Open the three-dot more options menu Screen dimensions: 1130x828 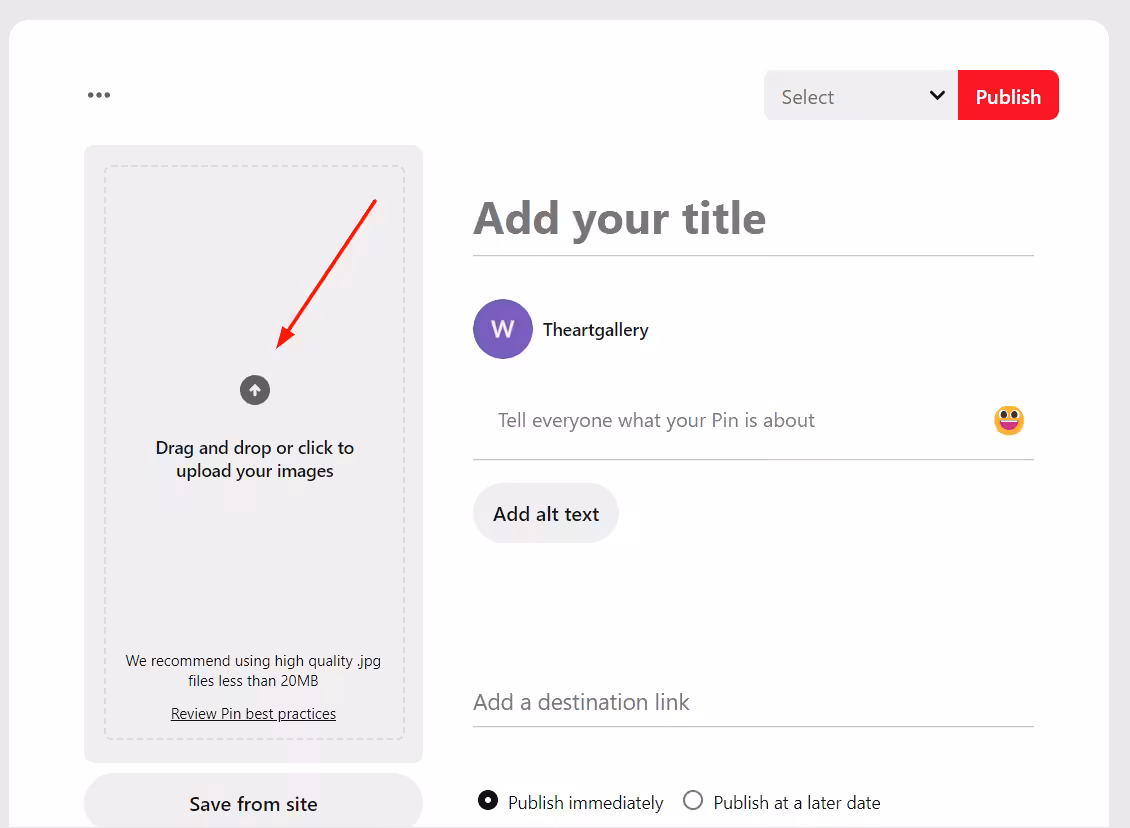99,95
